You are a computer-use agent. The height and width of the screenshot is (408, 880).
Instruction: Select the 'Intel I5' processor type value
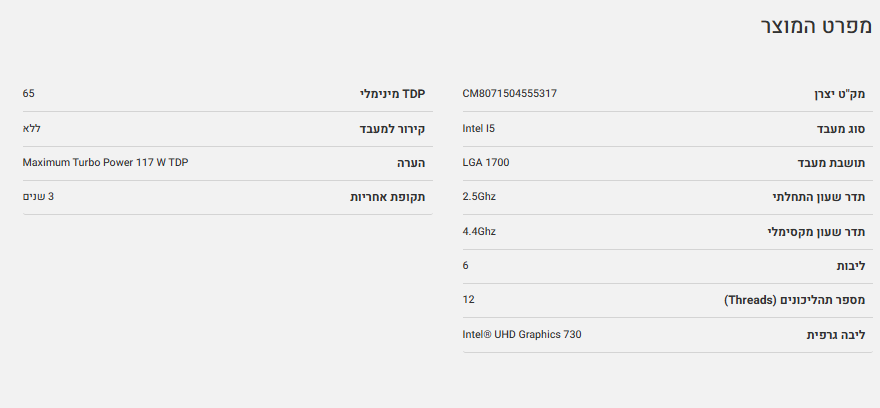(x=478, y=128)
